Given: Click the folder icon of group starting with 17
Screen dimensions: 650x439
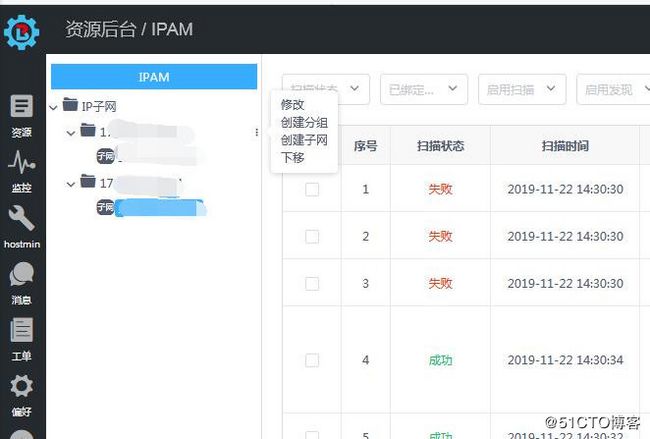Looking at the screenshot, I should [x=88, y=181].
